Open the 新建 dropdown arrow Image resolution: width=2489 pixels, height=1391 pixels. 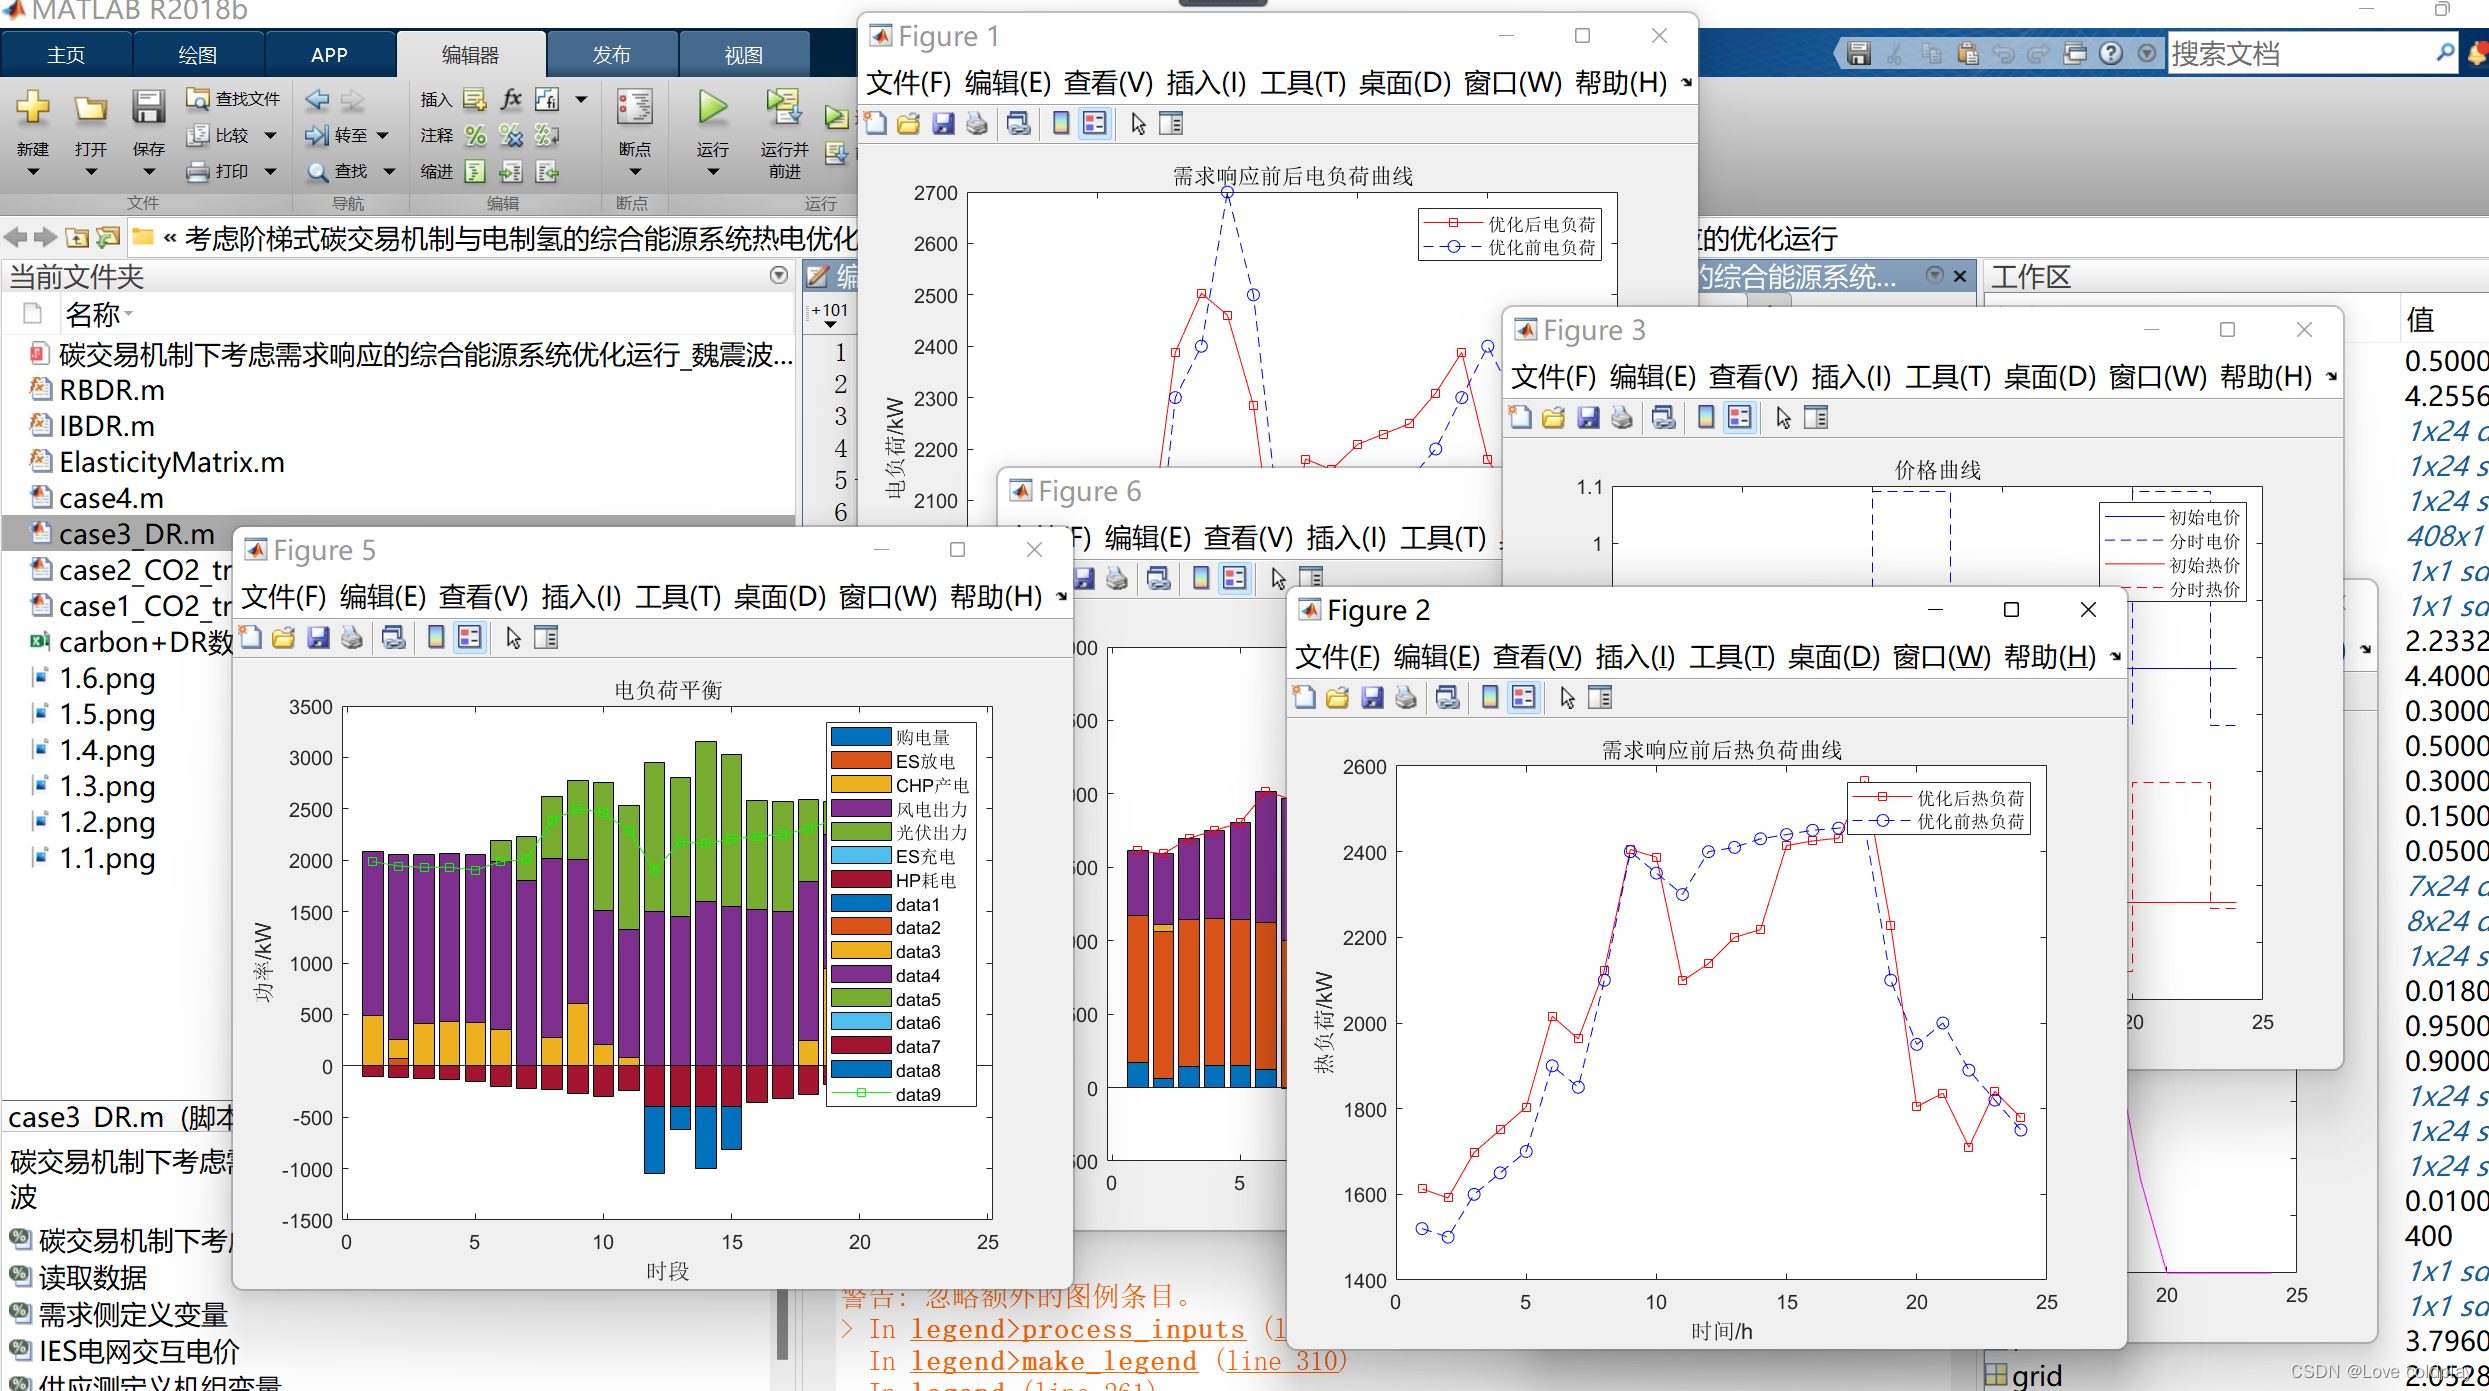point(32,172)
